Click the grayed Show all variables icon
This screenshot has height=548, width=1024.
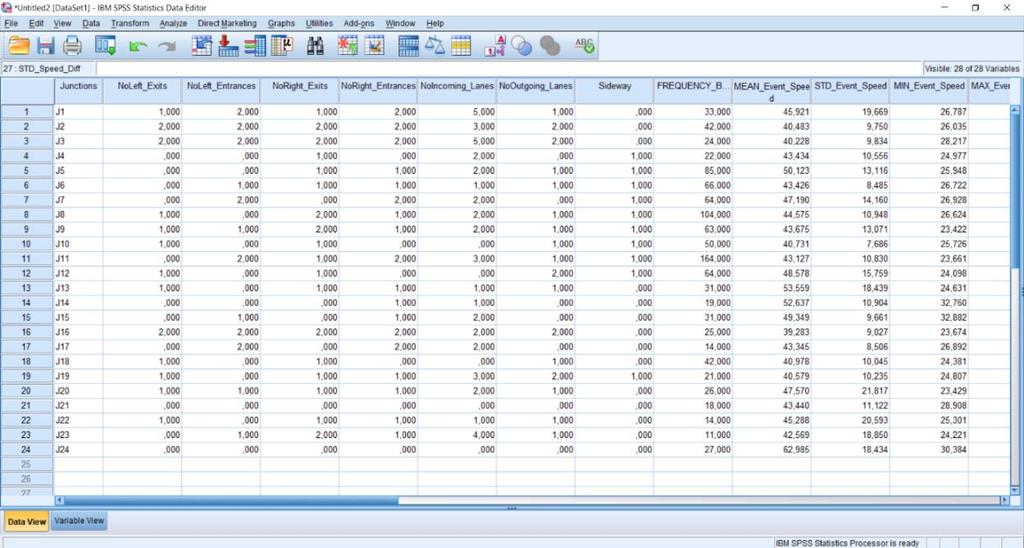pos(550,46)
